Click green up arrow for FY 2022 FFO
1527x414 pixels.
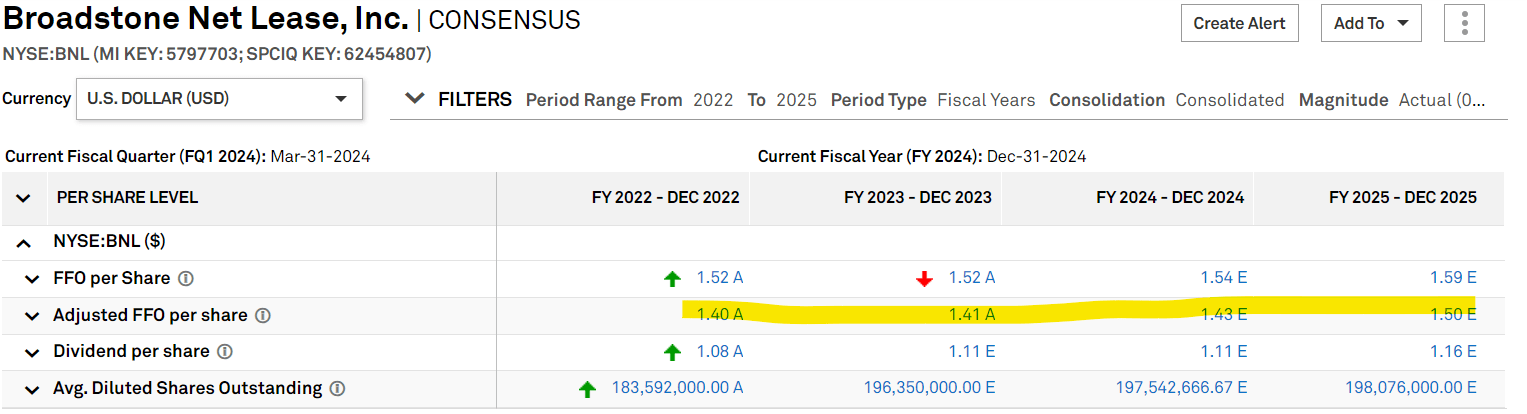pos(673,279)
